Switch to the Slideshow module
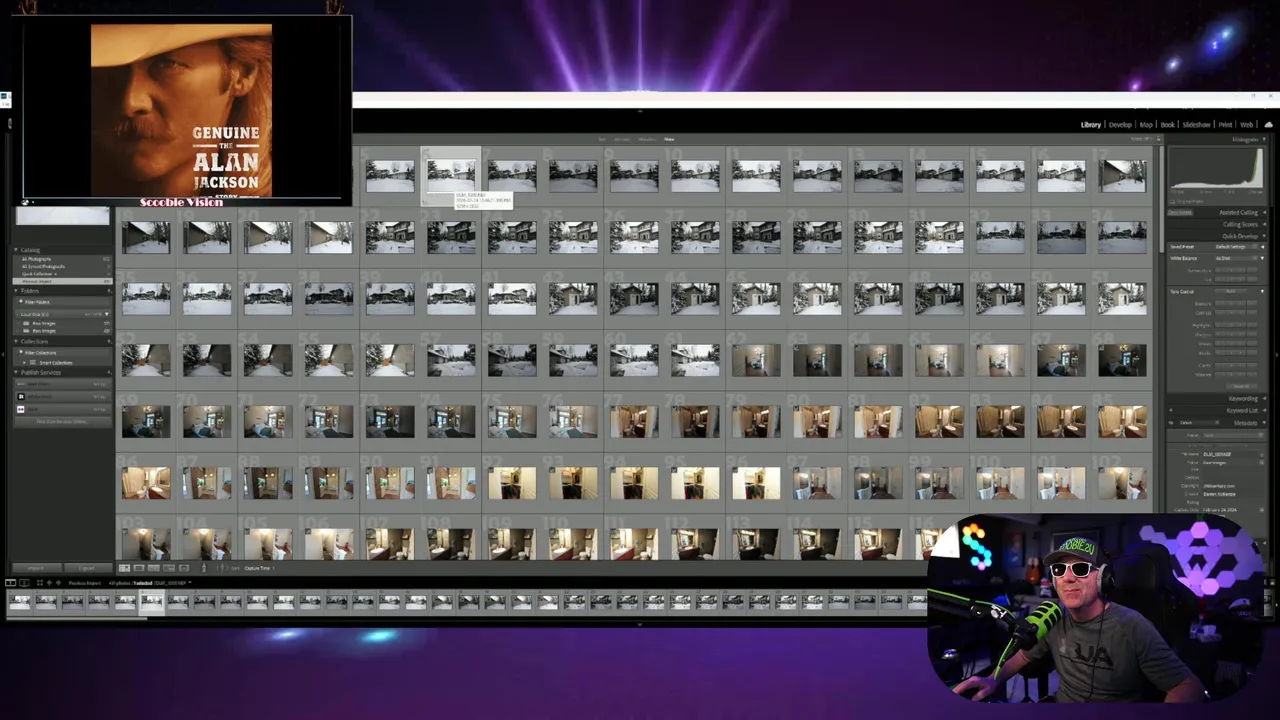 [1196, 125]
